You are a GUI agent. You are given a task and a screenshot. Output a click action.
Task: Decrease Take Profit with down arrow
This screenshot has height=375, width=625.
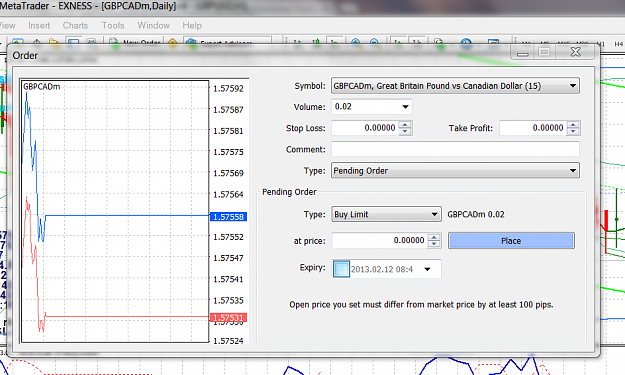pos(573,132)
